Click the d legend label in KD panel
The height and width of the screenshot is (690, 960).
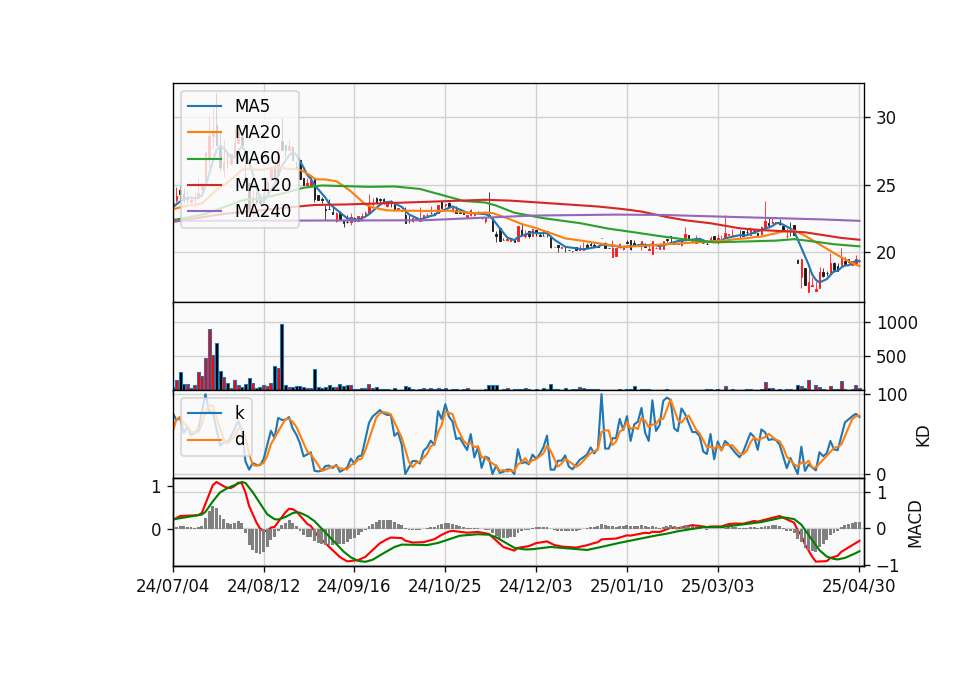click(x=240, y=439)
